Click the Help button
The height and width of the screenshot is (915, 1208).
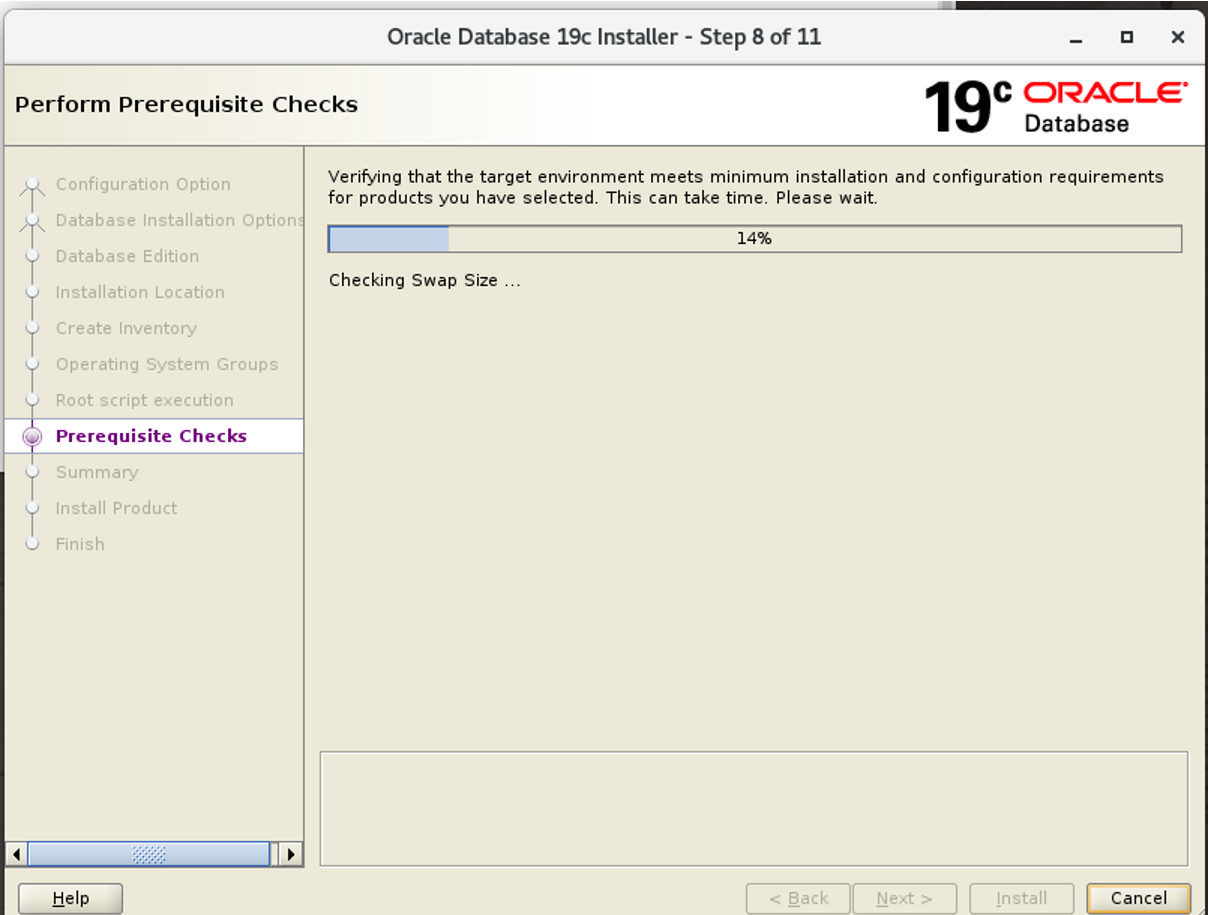[70, 898]
